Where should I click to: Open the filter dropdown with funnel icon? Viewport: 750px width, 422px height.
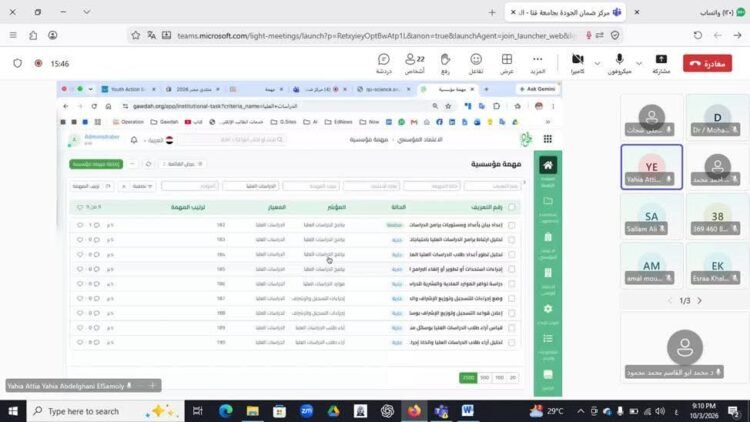(x=143, y=186)
